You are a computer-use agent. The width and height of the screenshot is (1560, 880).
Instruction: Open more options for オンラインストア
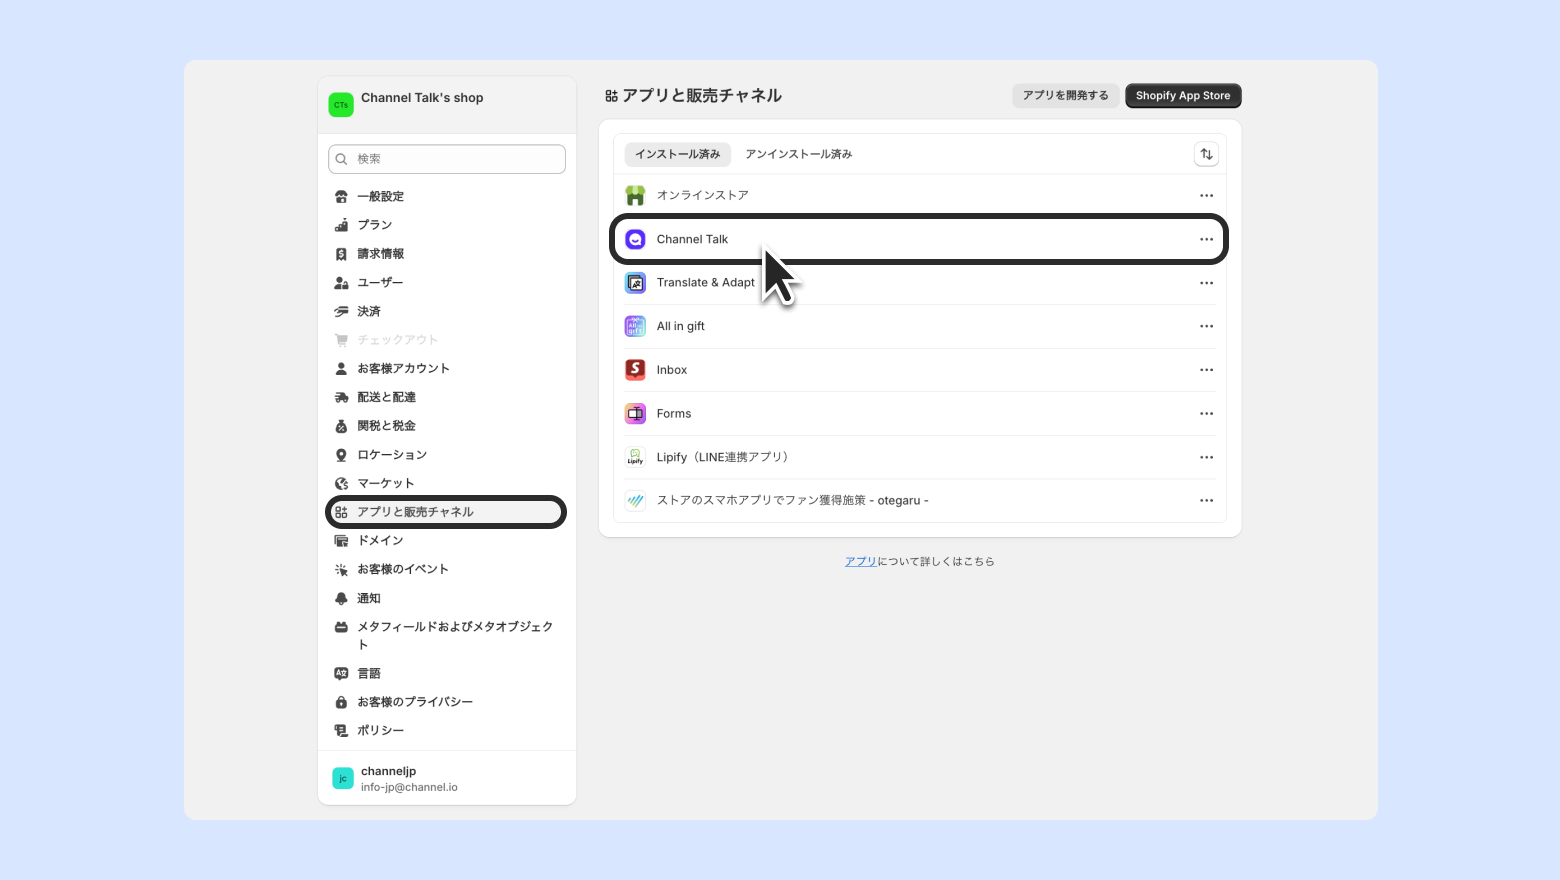[x=1206, y=196]
